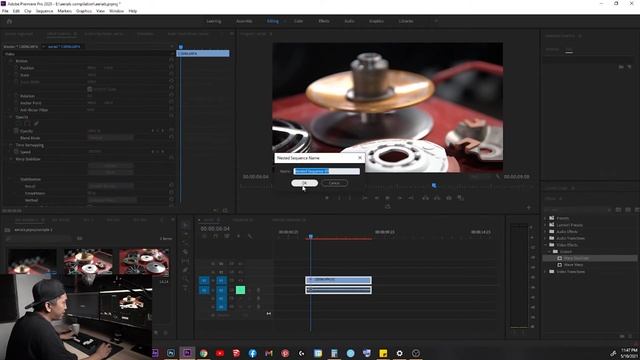Click Step Back one frame in Program monitor

[376, 198]
